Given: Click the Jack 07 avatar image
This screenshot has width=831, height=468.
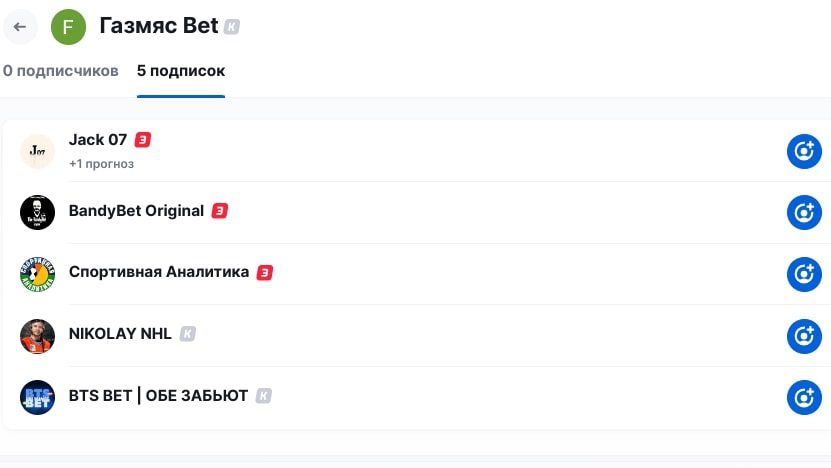Looking at the screenshot, I should (38, 151).
